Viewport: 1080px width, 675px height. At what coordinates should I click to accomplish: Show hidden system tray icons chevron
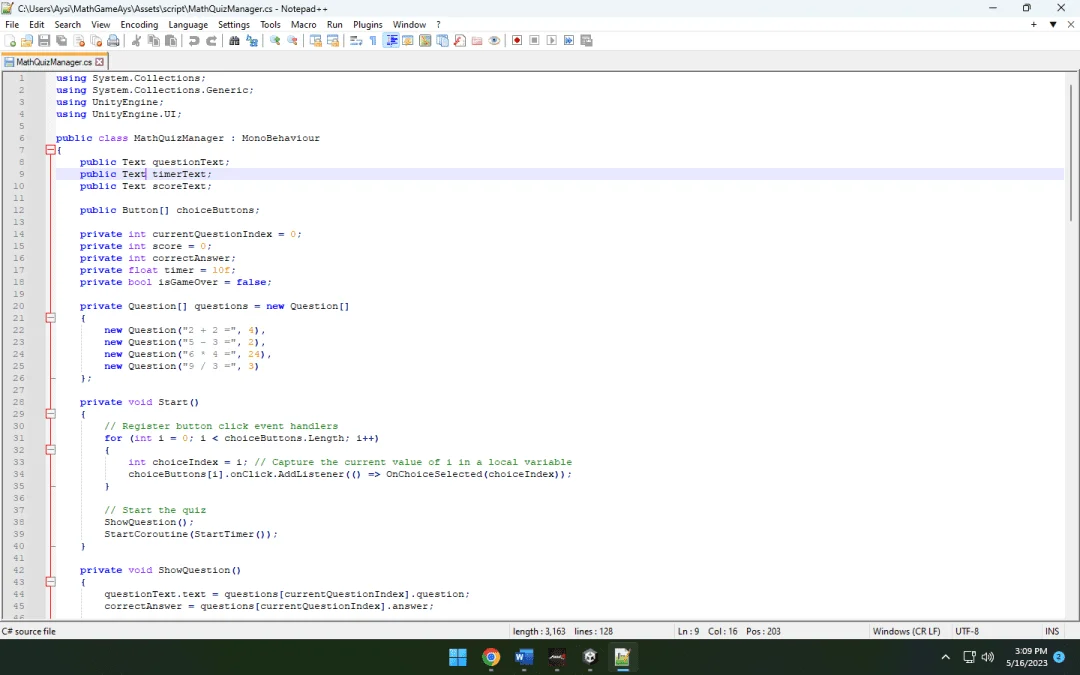click(x=946, y=657)
